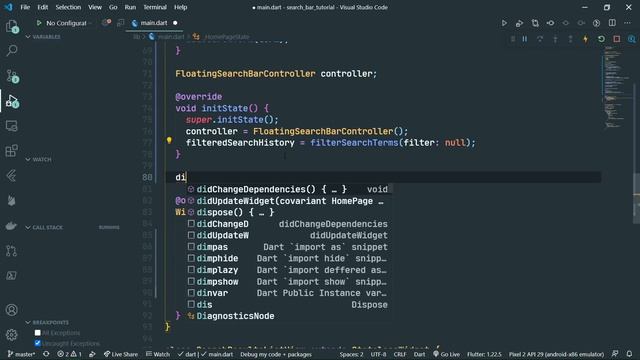Open the Search view in activity bar

[11, 51]
